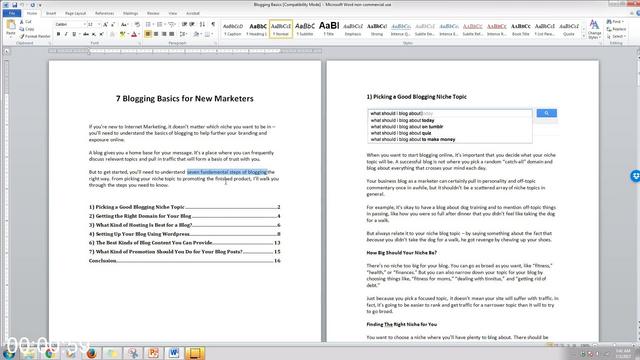Open the Change Case dropdown
The width and height of the screenshot is (640, 360).
pyautogui.click(x=124, y=25)
